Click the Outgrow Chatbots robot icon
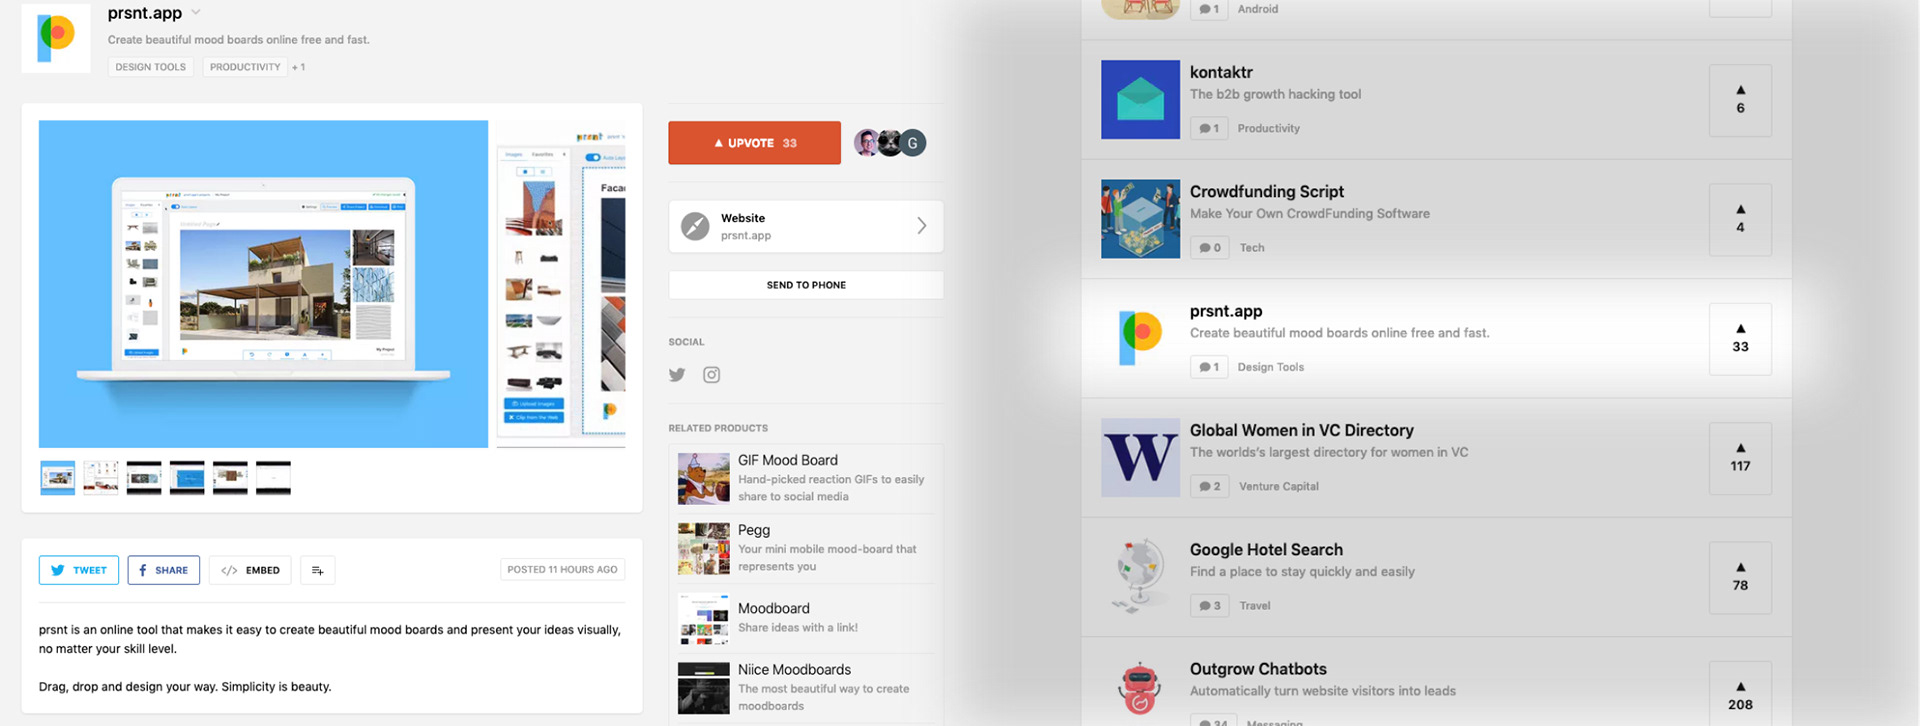This screenshot has height=726, width=1920. [x=1140, y=690]
